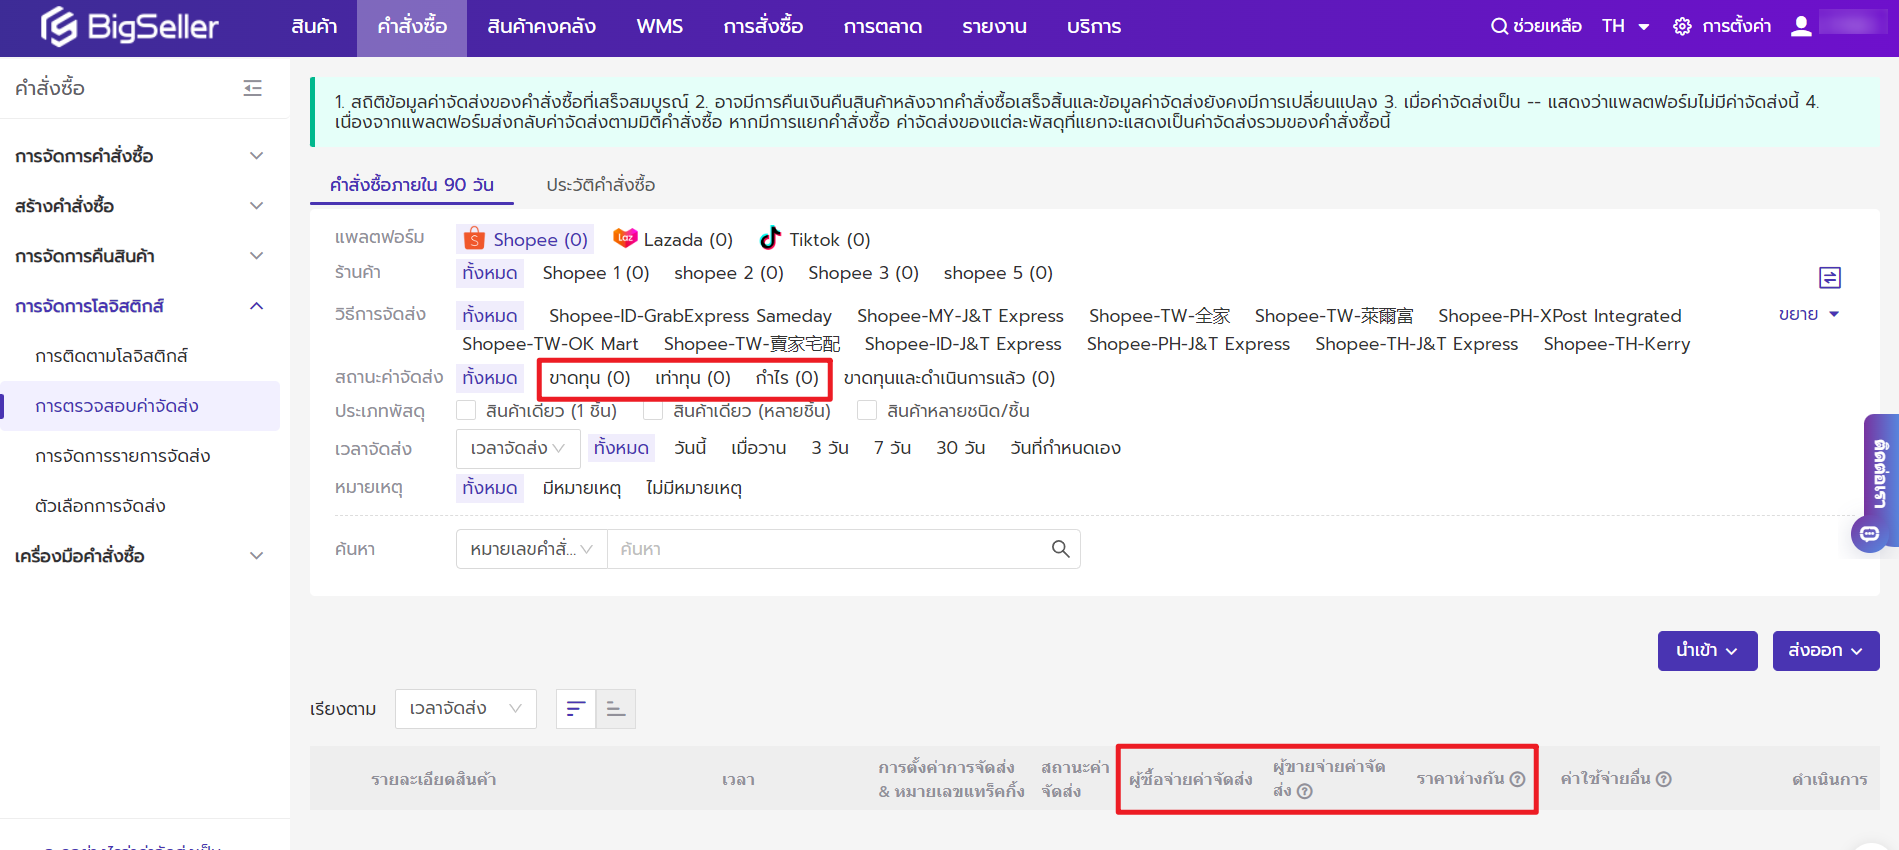The width and height of the screenshot is (1899, 850).
Task: Collapse the sidebar menu icon
Action: pos(253,88)
